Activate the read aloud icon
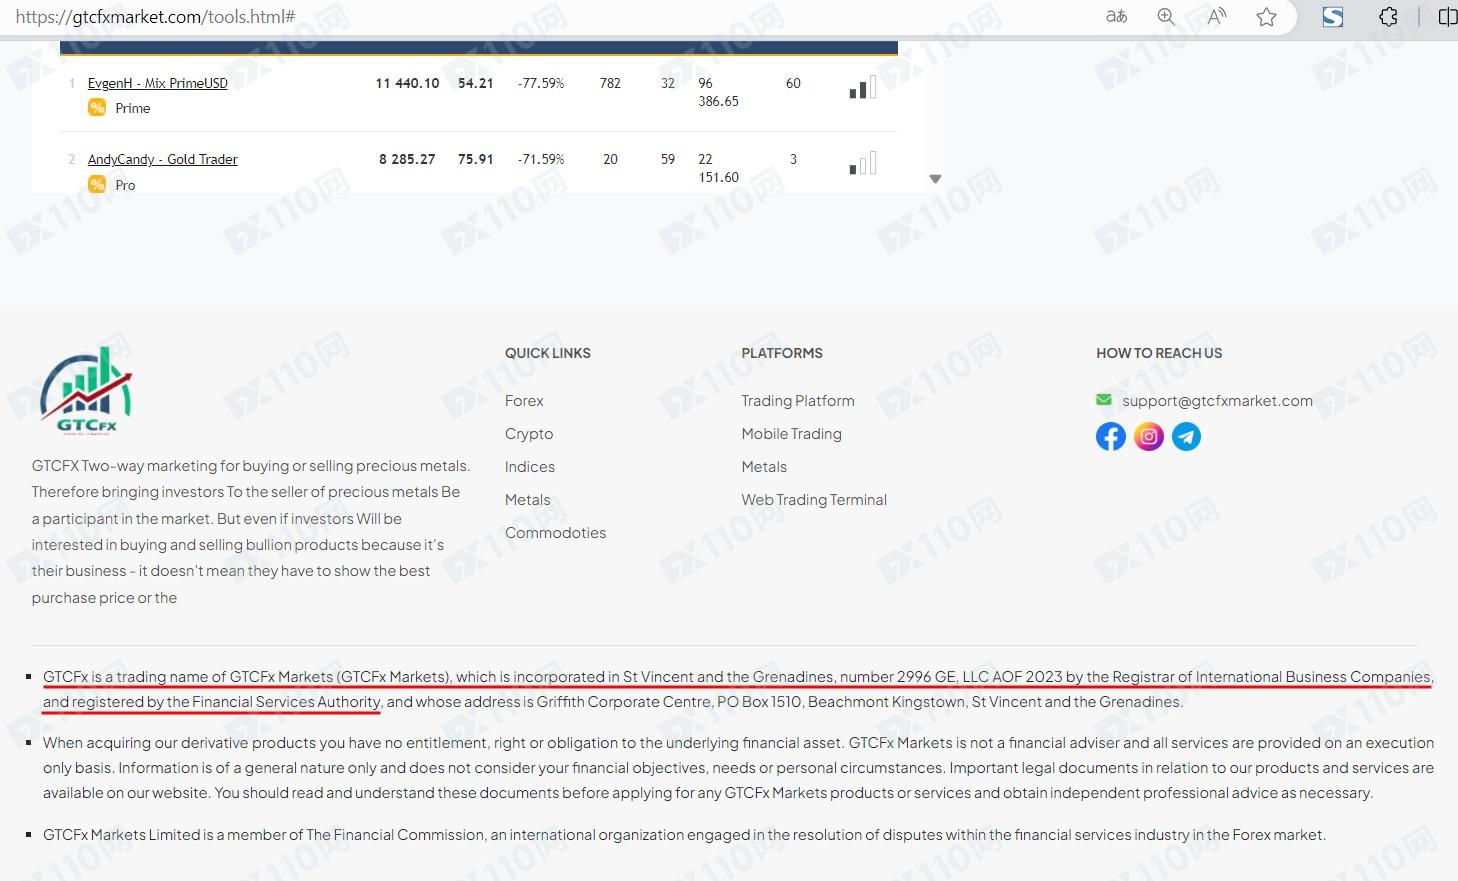 1216,17
